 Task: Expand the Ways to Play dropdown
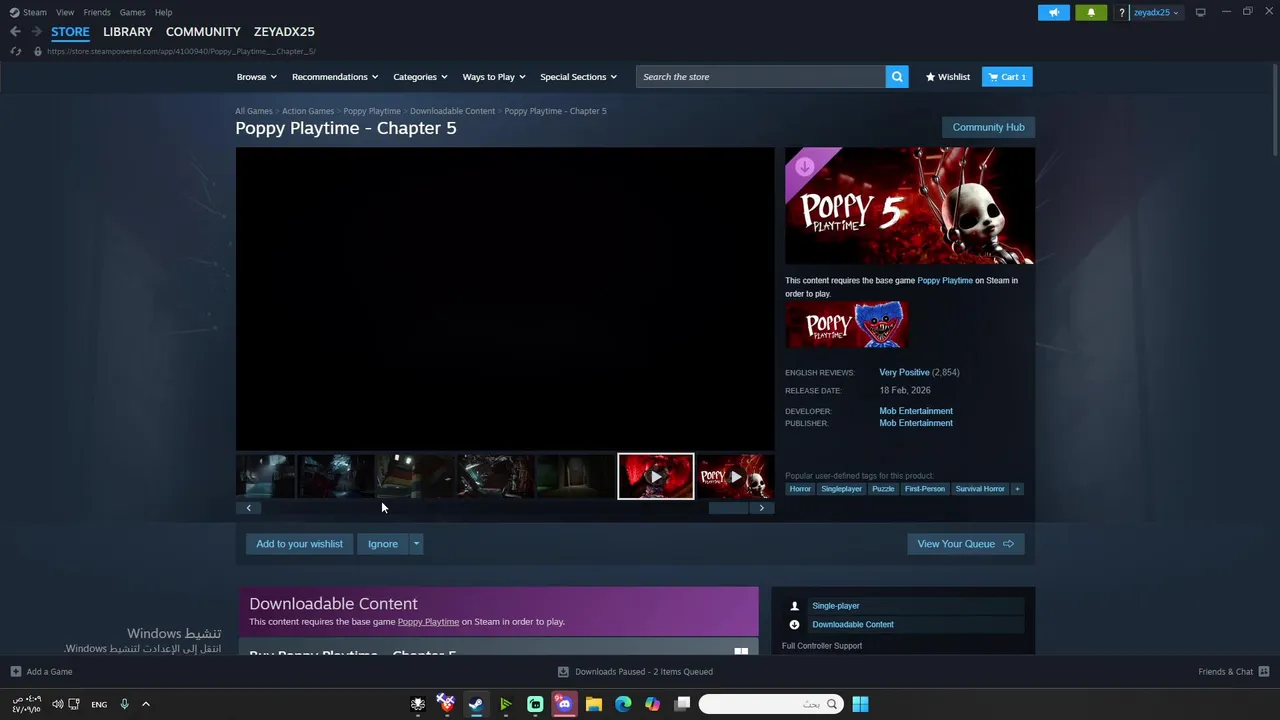point(494,77)
